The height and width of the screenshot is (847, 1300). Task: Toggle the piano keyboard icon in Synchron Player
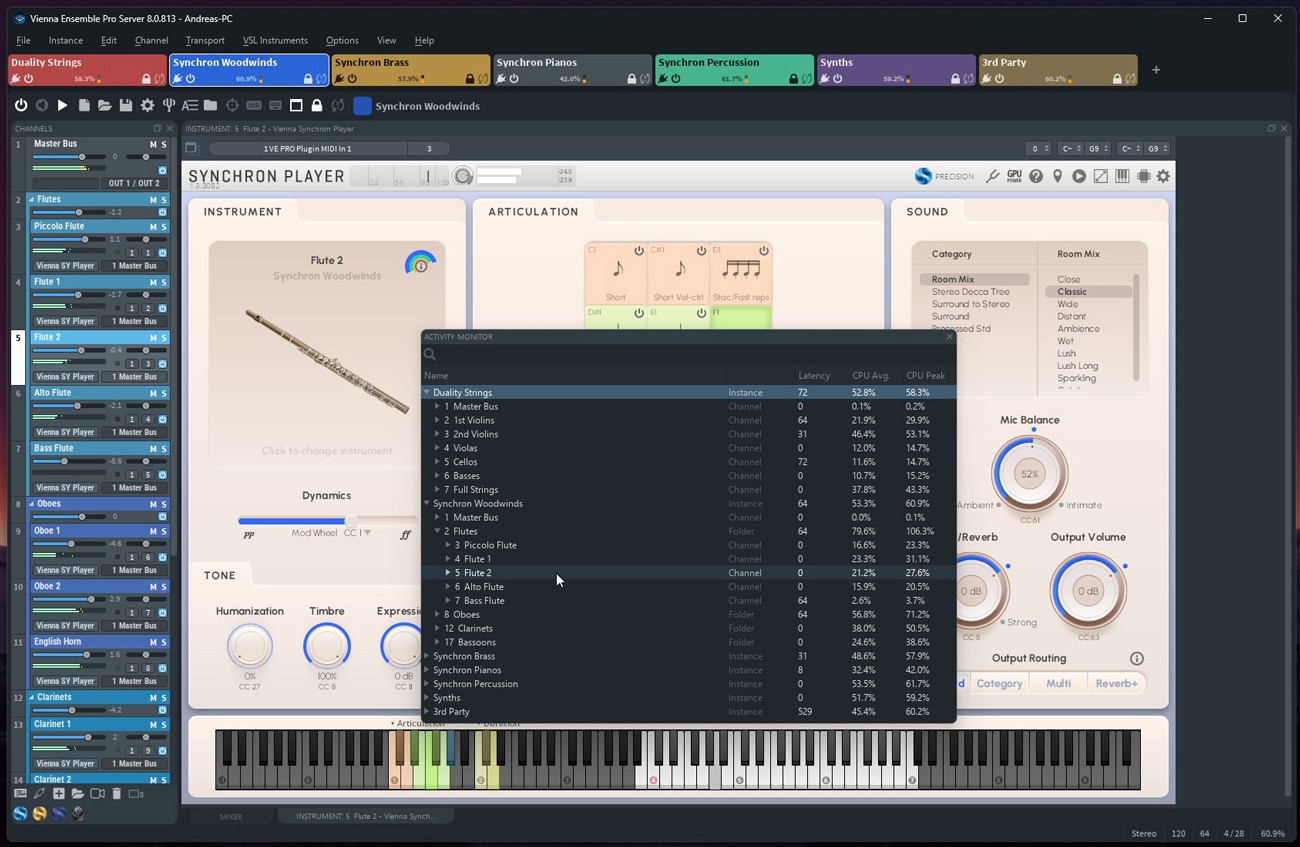click(1122, 176)
